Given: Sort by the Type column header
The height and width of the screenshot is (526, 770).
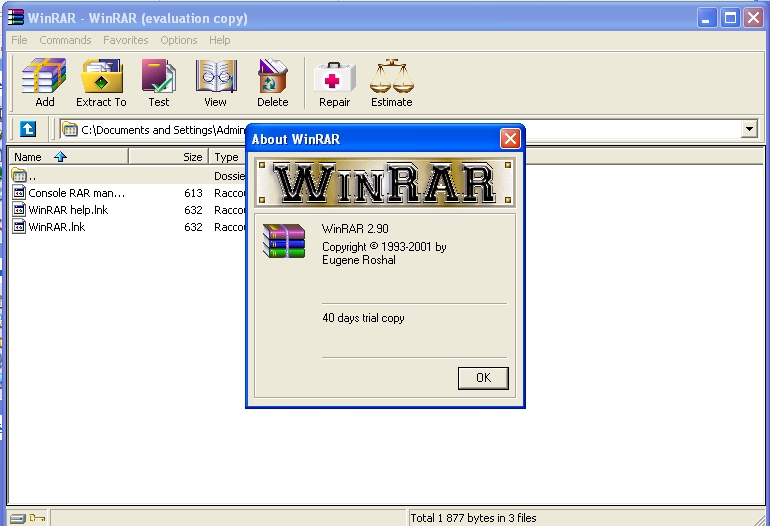Looking at the screenshot, I should click(227, 157).
